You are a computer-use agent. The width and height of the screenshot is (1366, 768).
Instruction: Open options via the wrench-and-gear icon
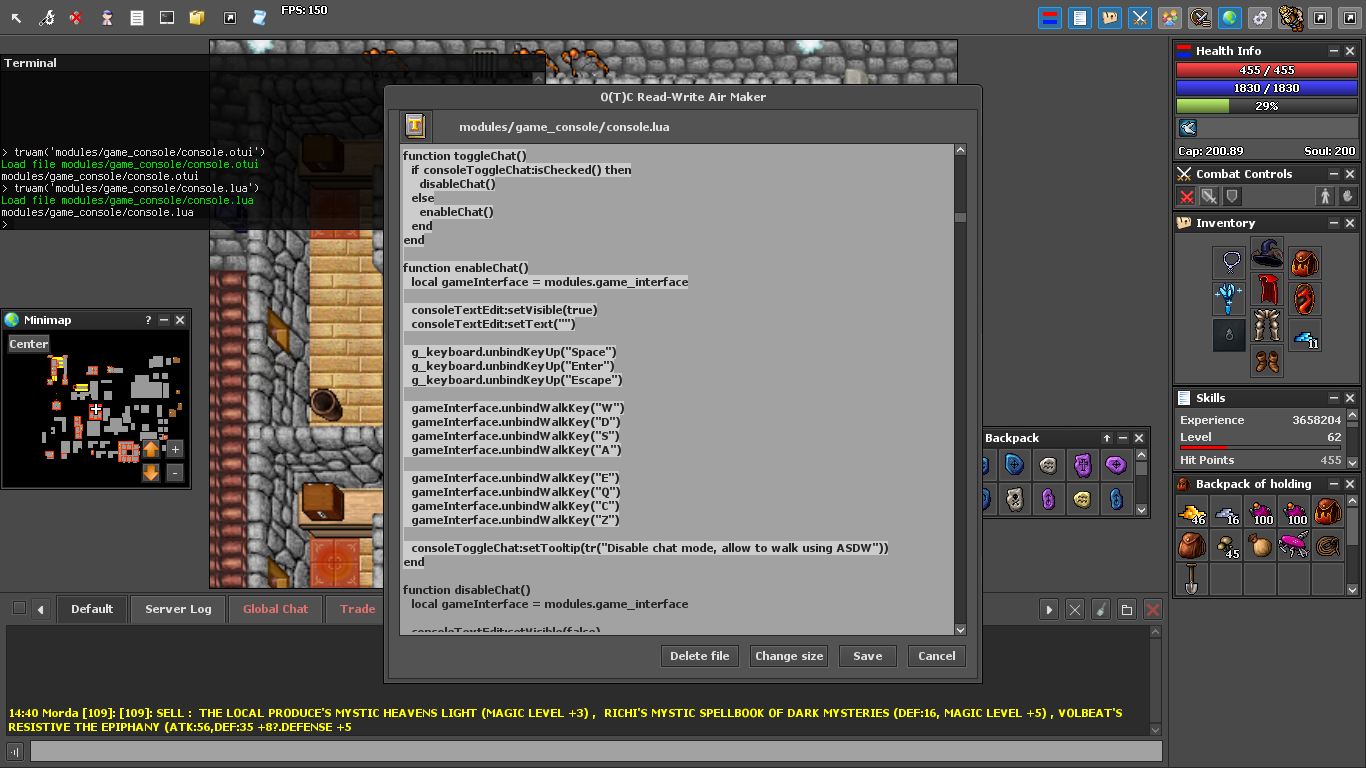click(x=46, y=18)
